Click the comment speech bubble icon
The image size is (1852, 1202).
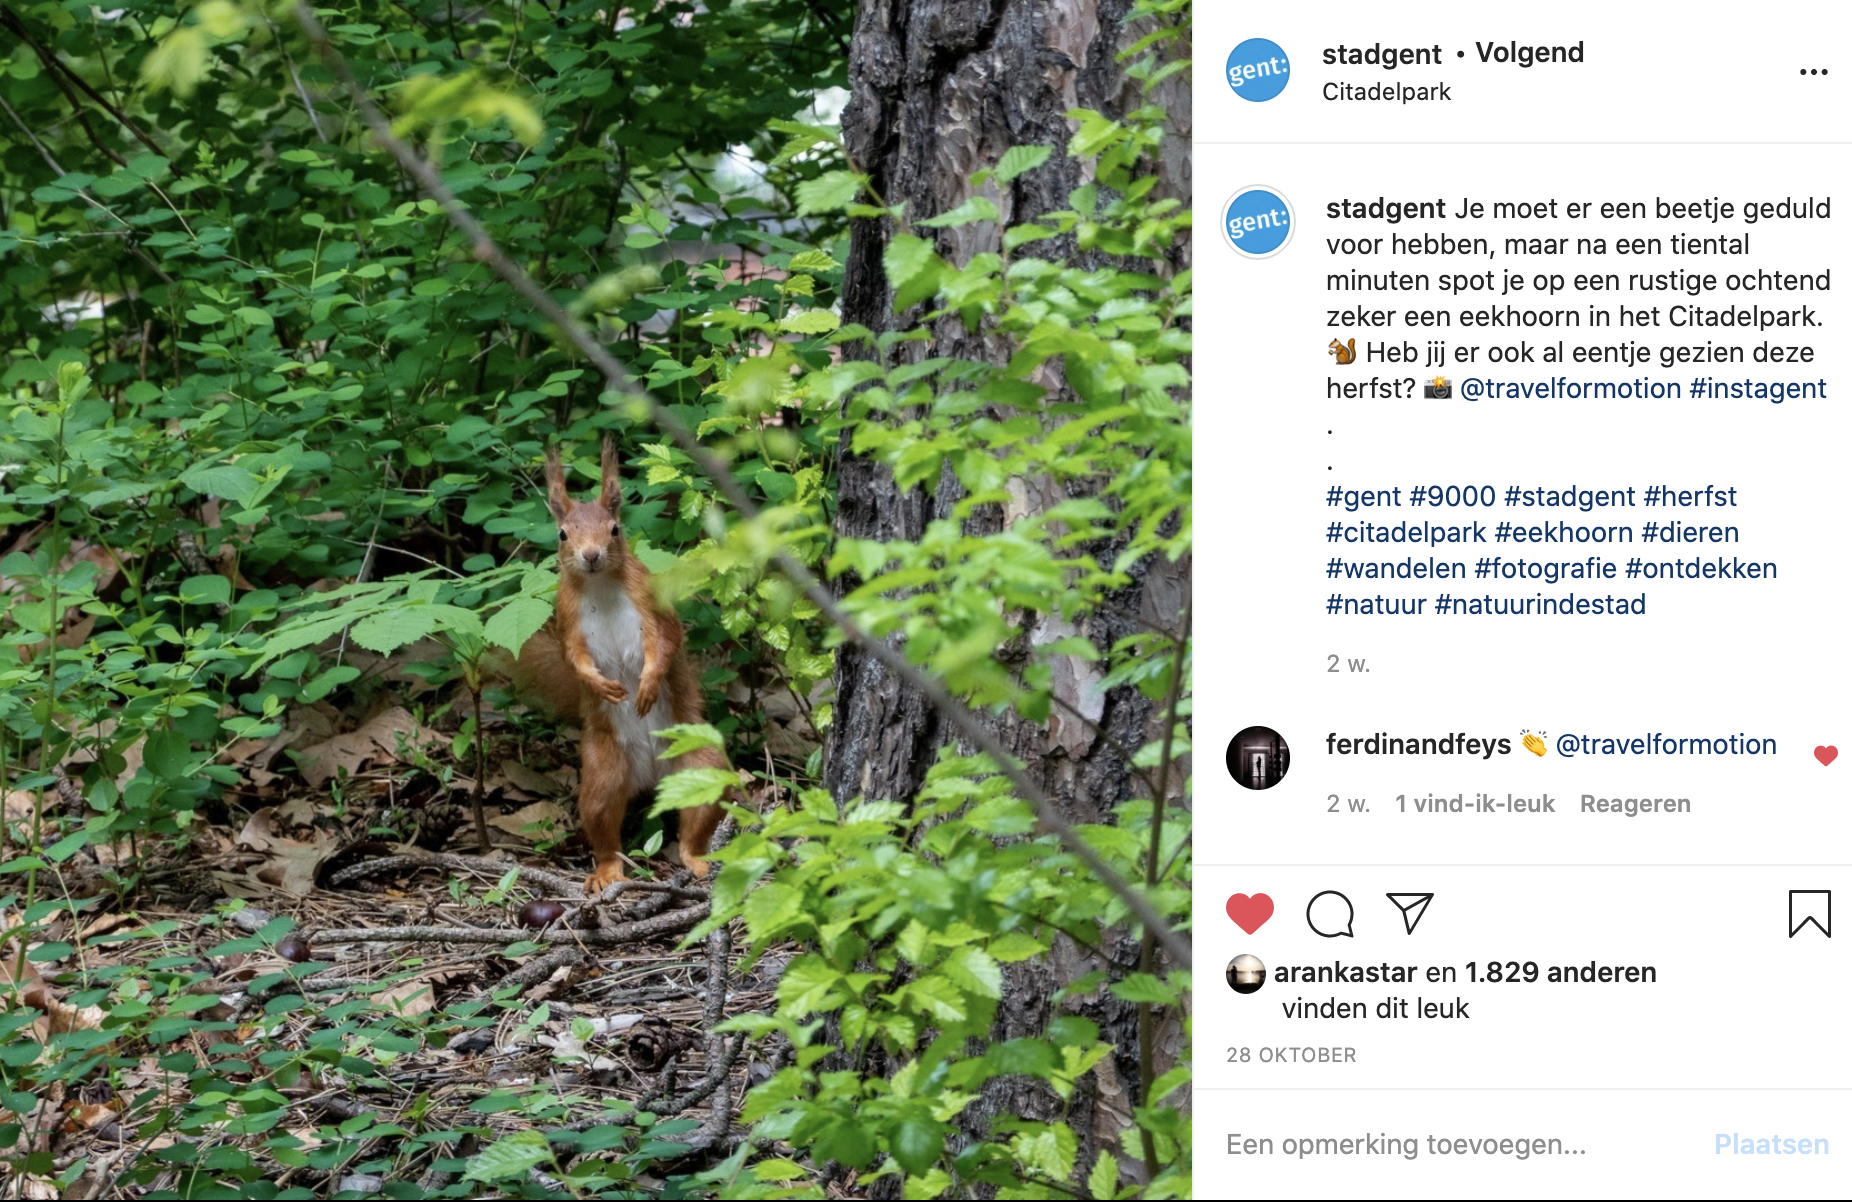1329,914
